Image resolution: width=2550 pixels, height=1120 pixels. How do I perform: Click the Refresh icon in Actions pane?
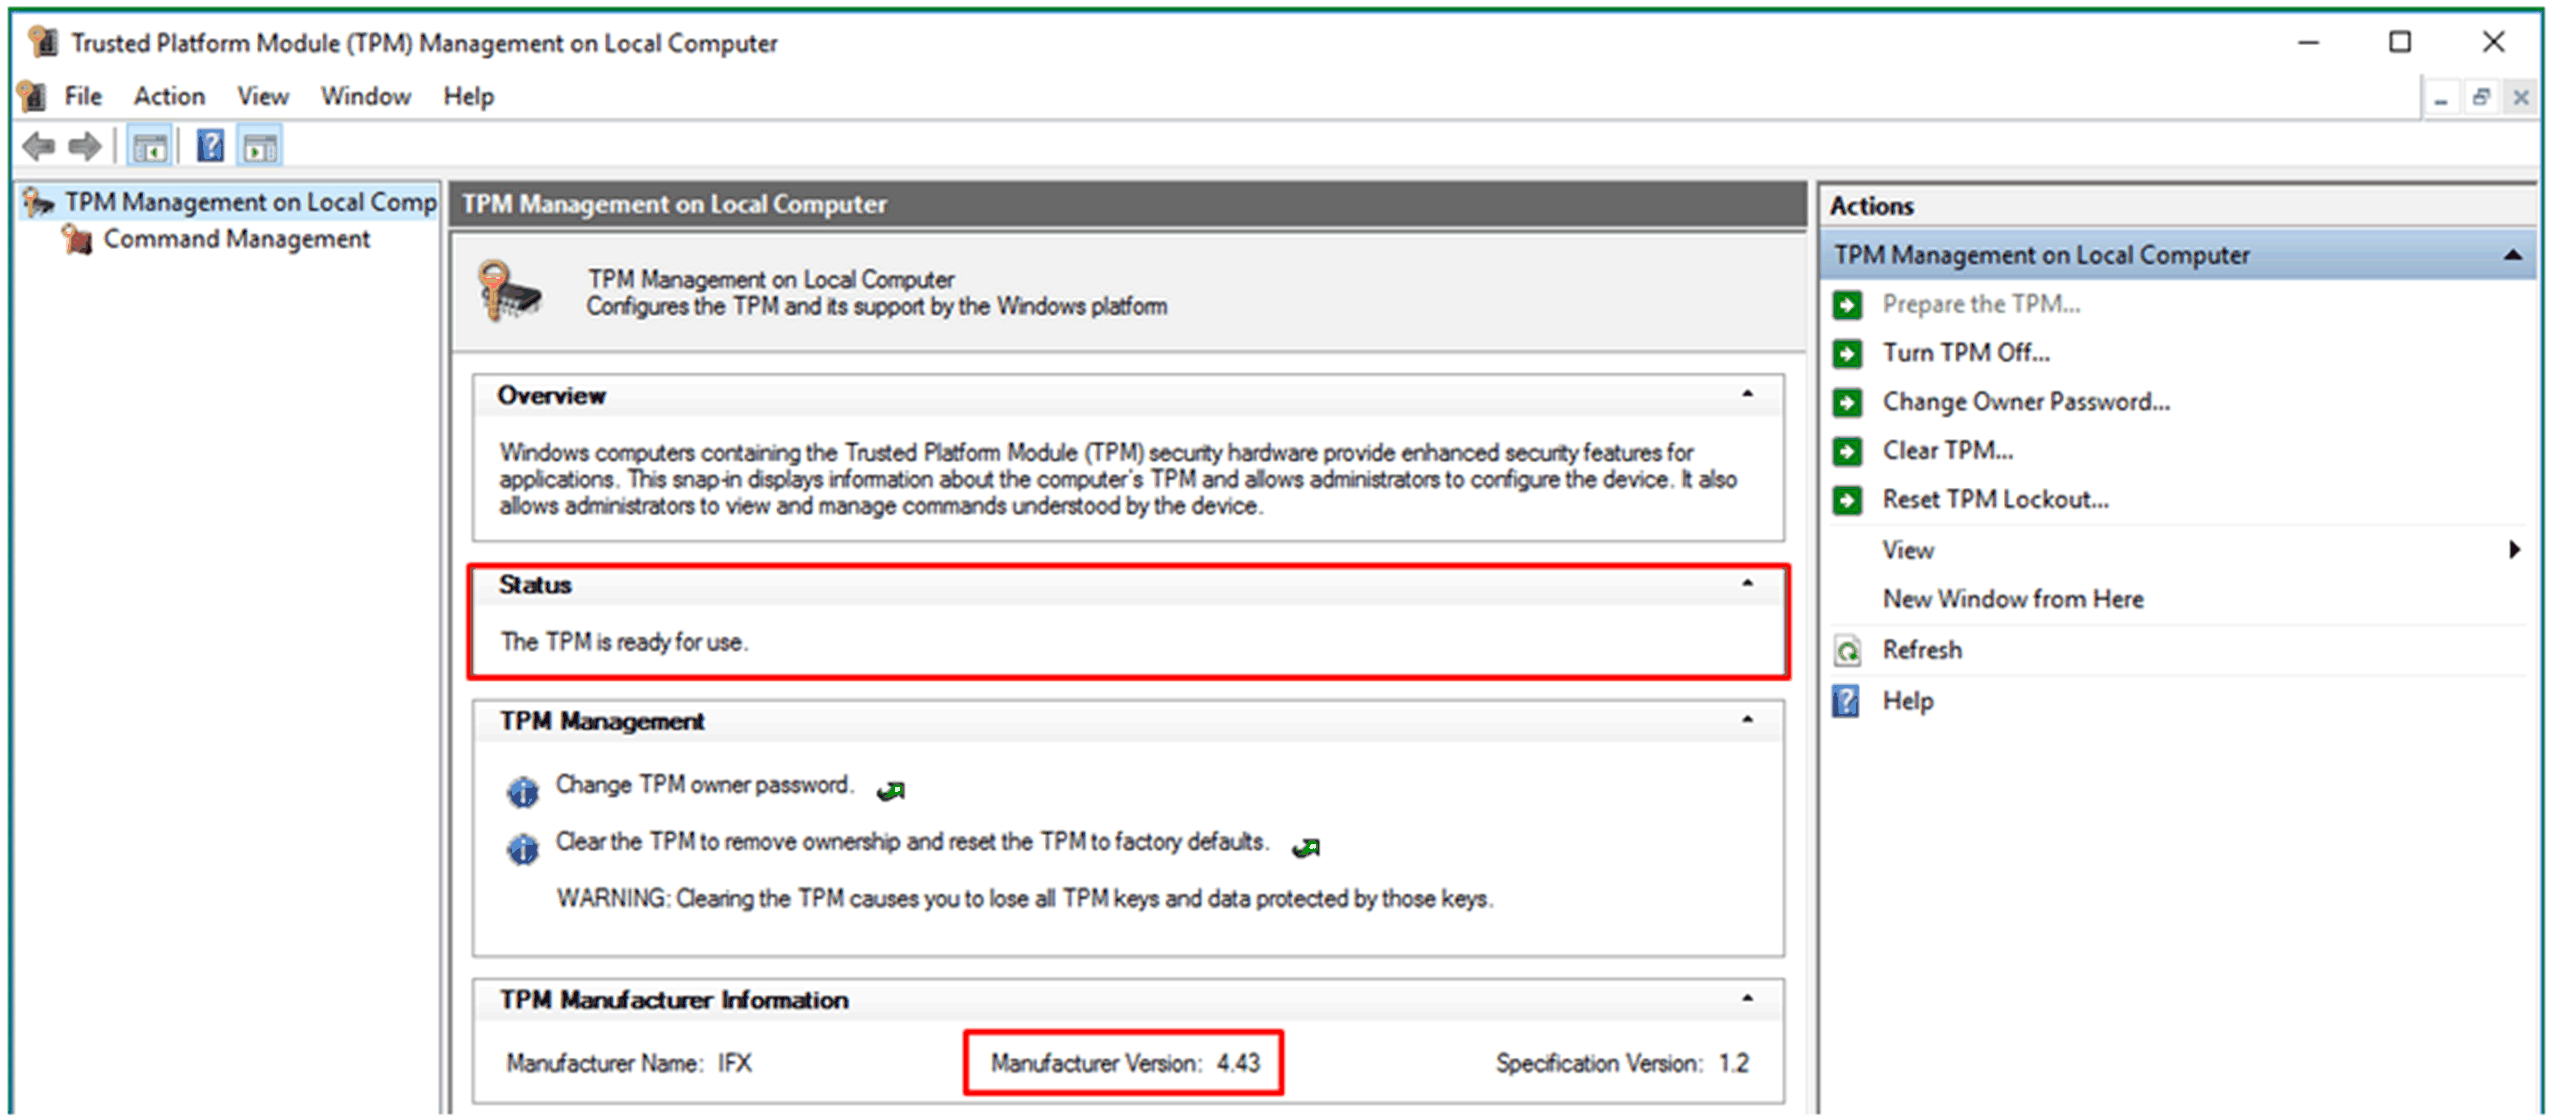pos(1846,651)
